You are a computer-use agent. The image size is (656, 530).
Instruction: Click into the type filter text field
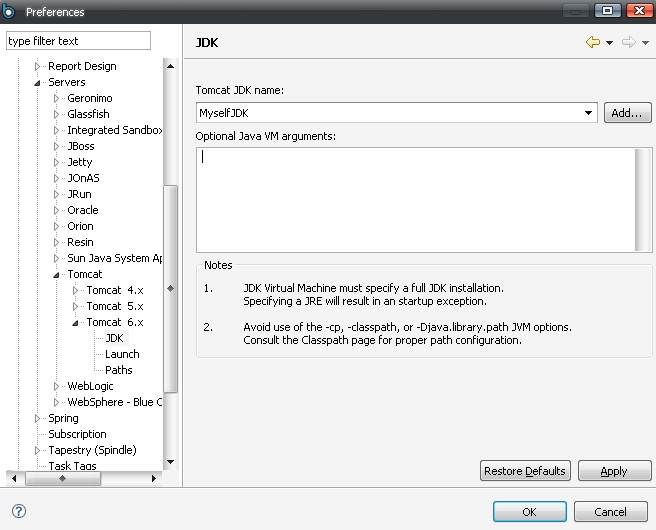point(78,41)
